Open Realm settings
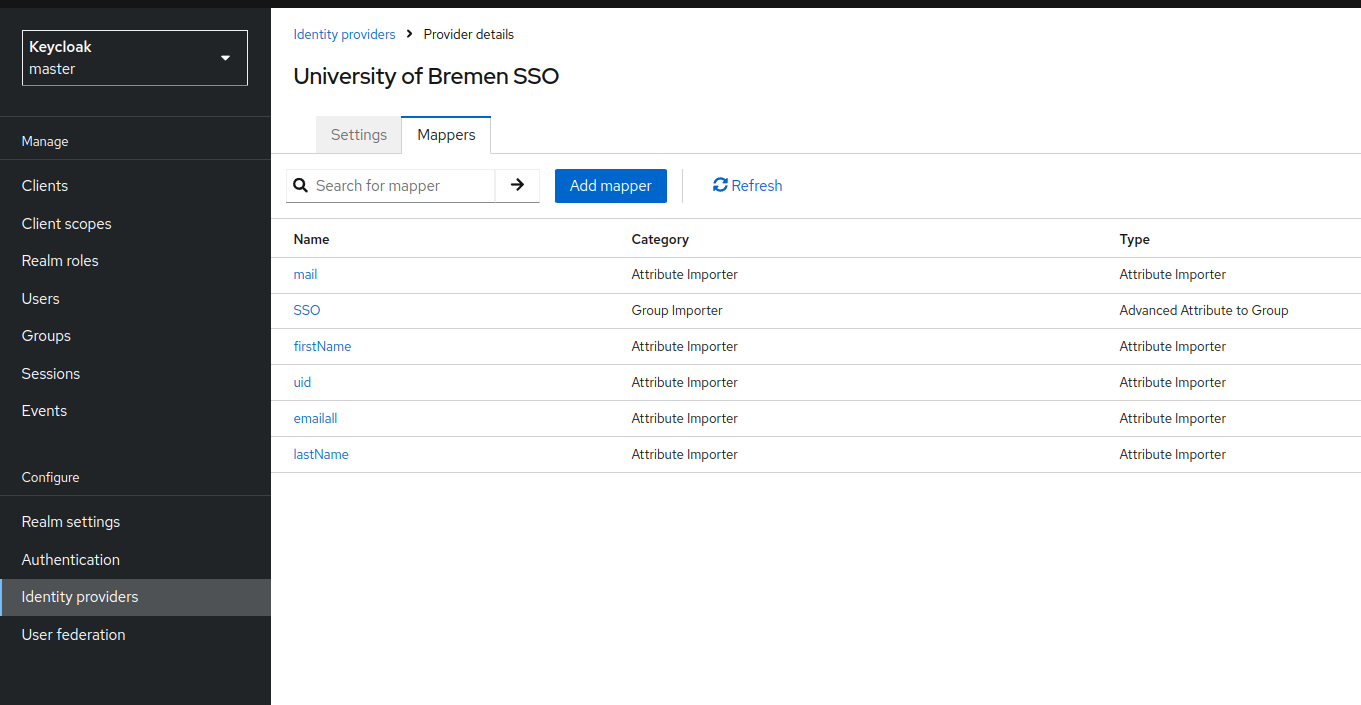 click(x=135, y=522)
